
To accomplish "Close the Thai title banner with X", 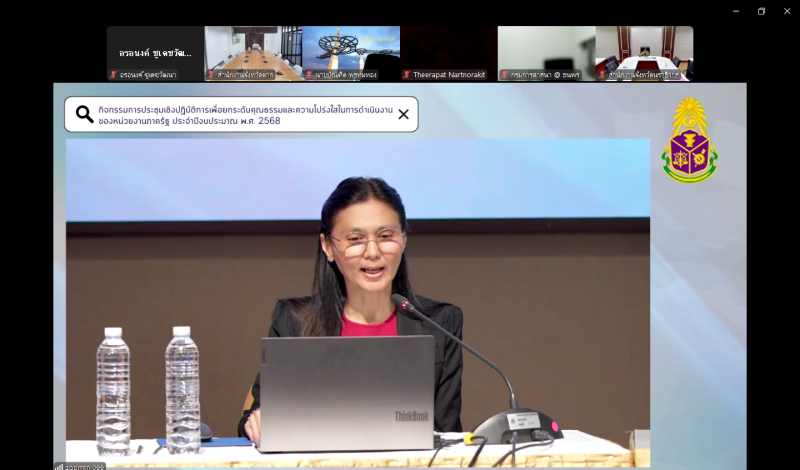I will (403, 114).
